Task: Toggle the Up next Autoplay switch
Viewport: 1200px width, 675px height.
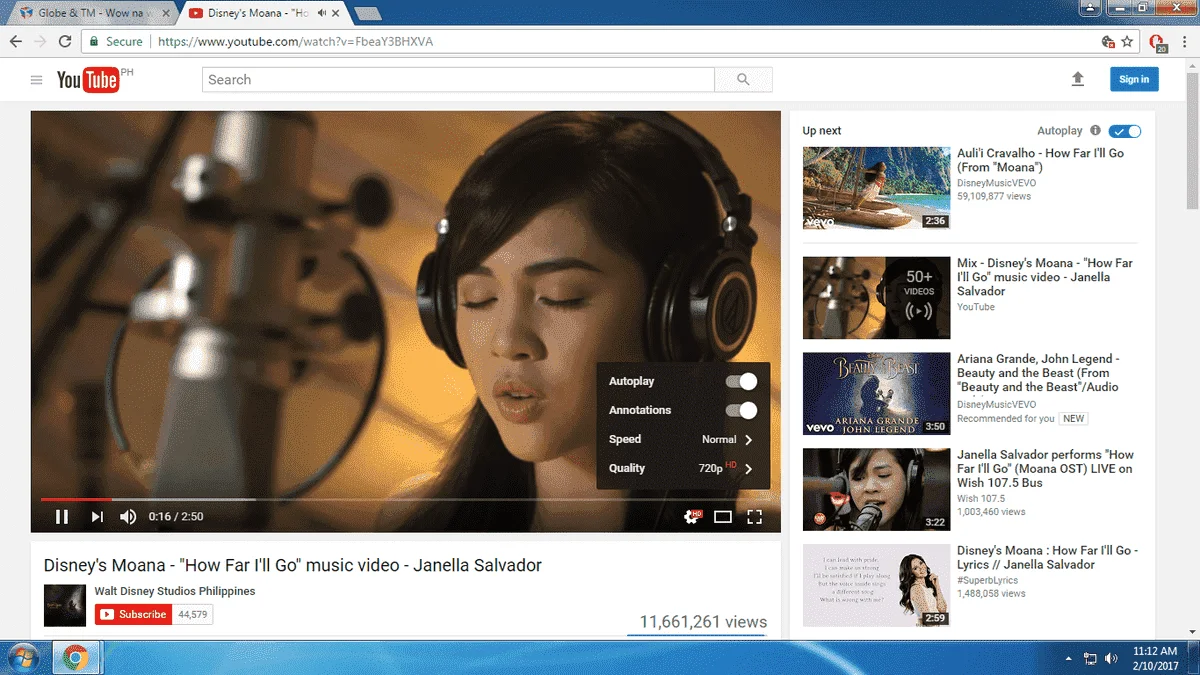Action: pos(1125,131)
